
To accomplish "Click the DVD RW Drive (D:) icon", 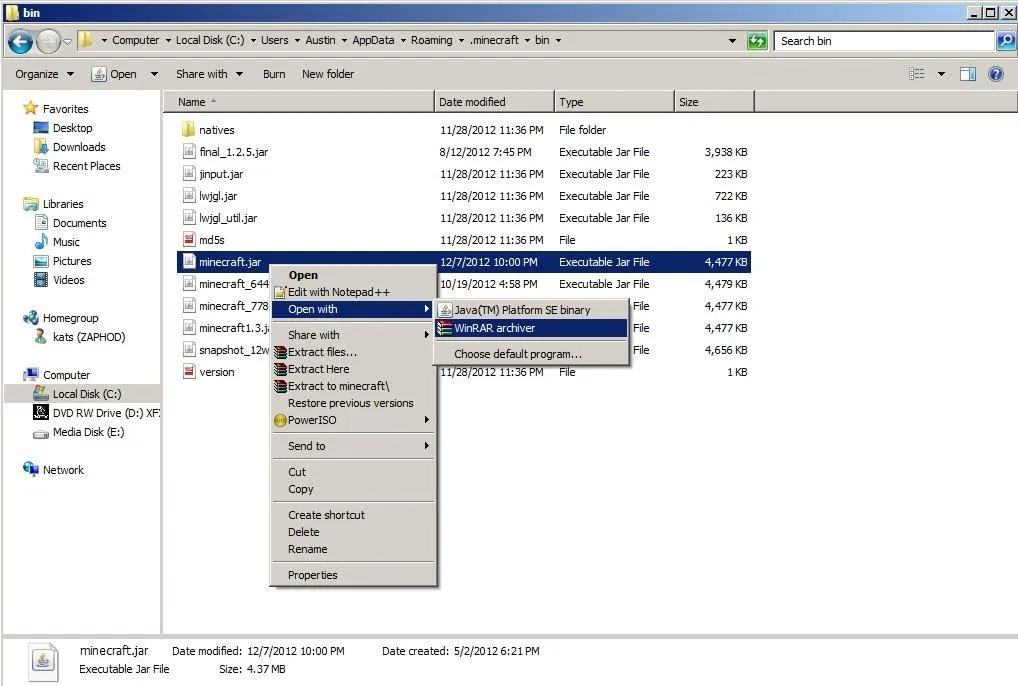I will point(40,413).
